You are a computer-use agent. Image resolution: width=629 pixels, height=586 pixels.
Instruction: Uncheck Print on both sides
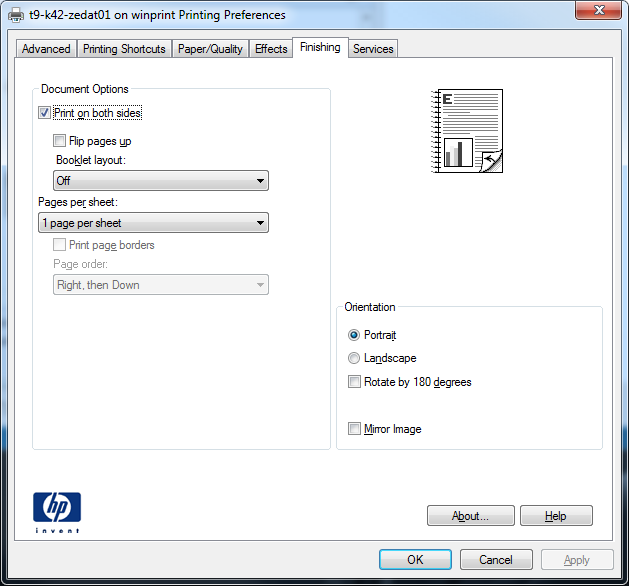tap(45, 114)
